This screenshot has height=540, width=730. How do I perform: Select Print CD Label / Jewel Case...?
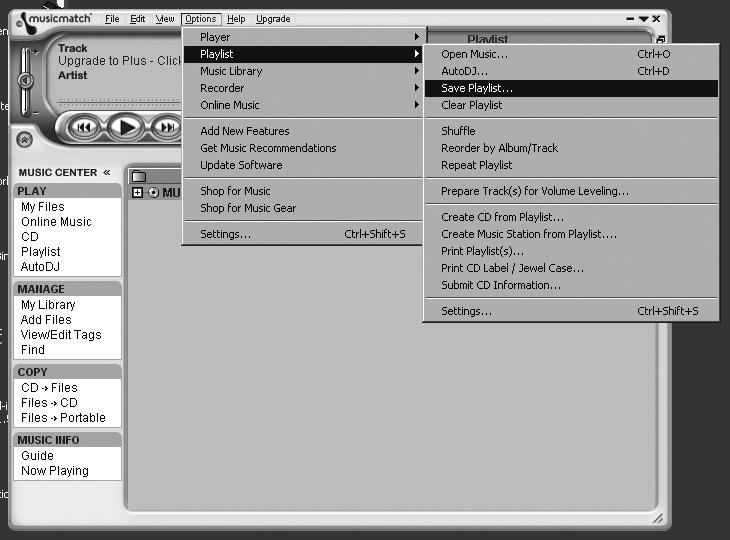click(x=571, y=268)
